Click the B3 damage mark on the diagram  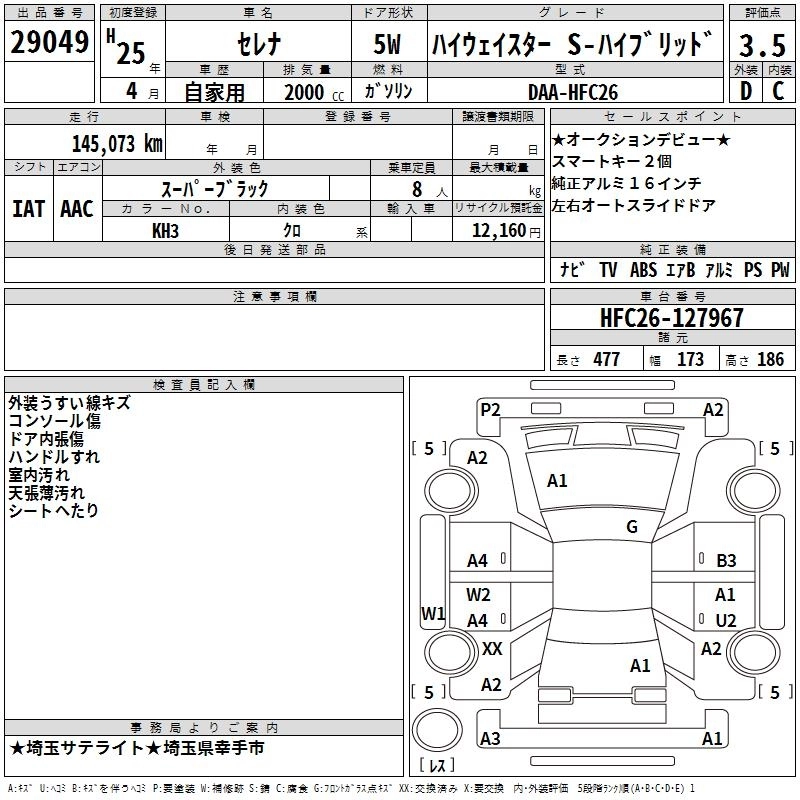(726, 561)
